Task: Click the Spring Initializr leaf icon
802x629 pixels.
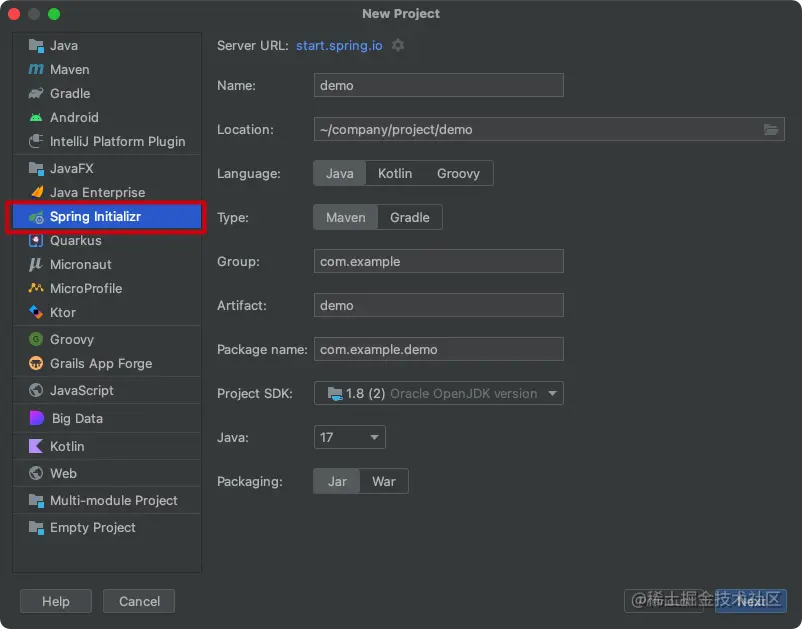Action: [x=36, y=217]
